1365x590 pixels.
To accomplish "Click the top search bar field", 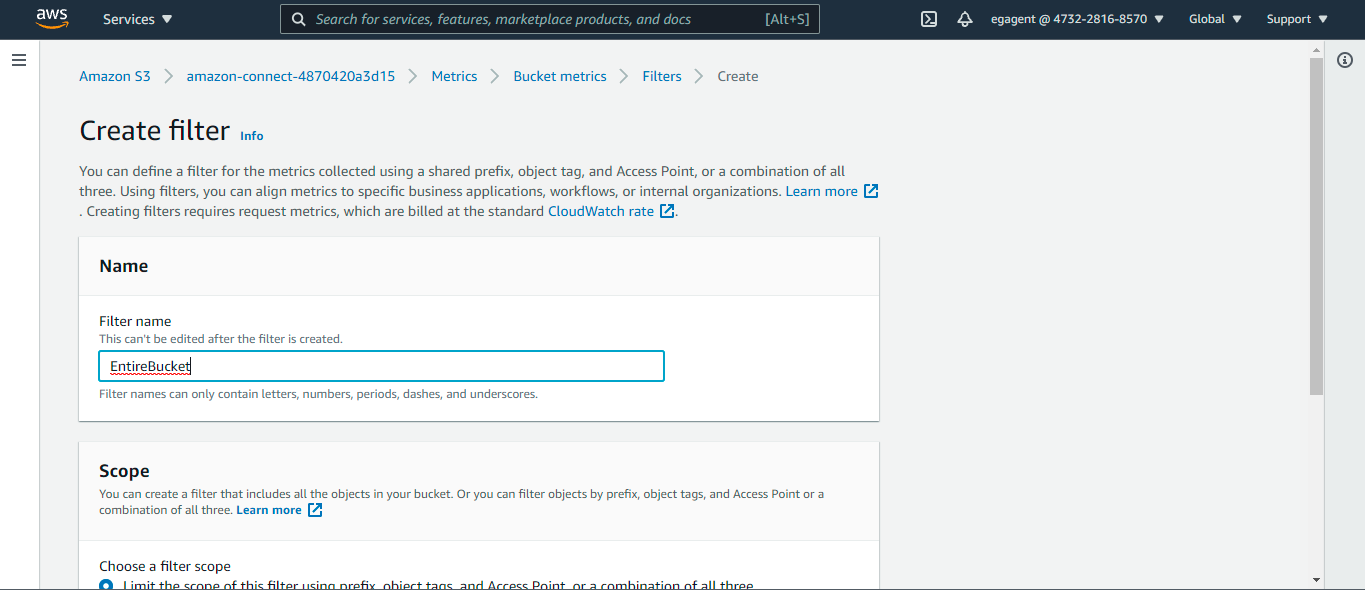I will tap(550, 19).
